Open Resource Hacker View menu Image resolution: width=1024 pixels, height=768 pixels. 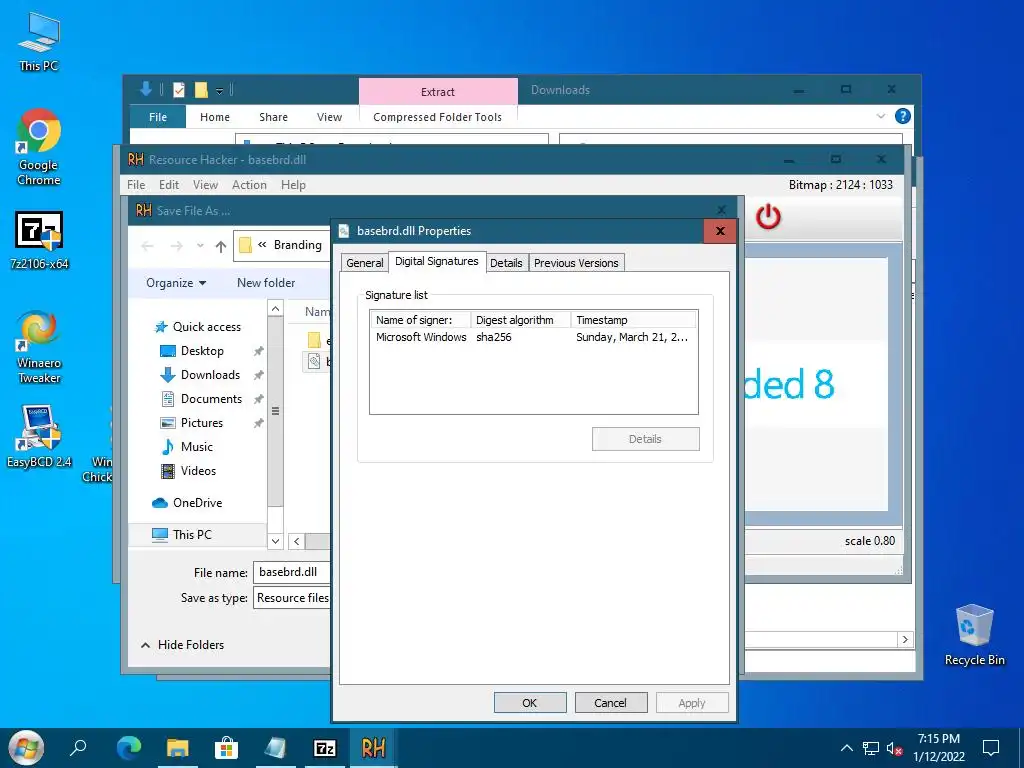pyautogui.click(x=205, y=185)
